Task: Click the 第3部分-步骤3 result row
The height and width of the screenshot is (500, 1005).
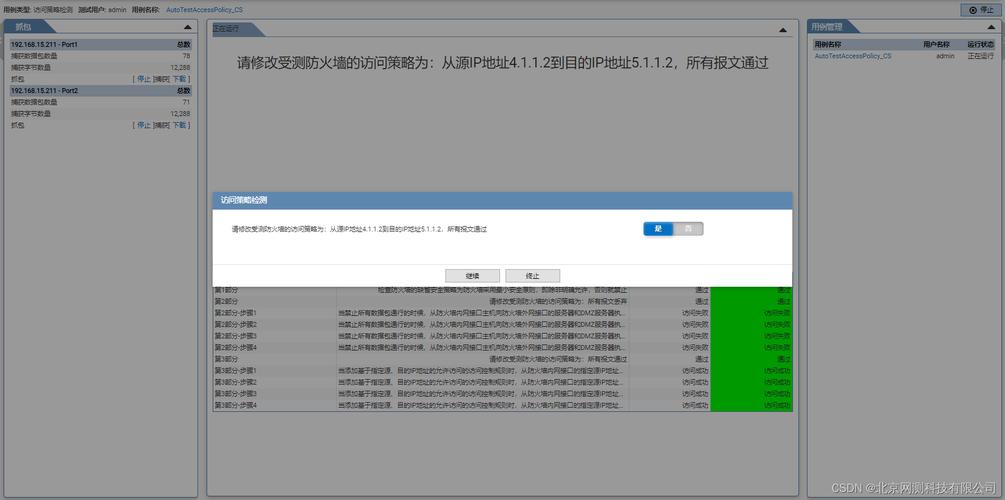Action: pos(502,394)
